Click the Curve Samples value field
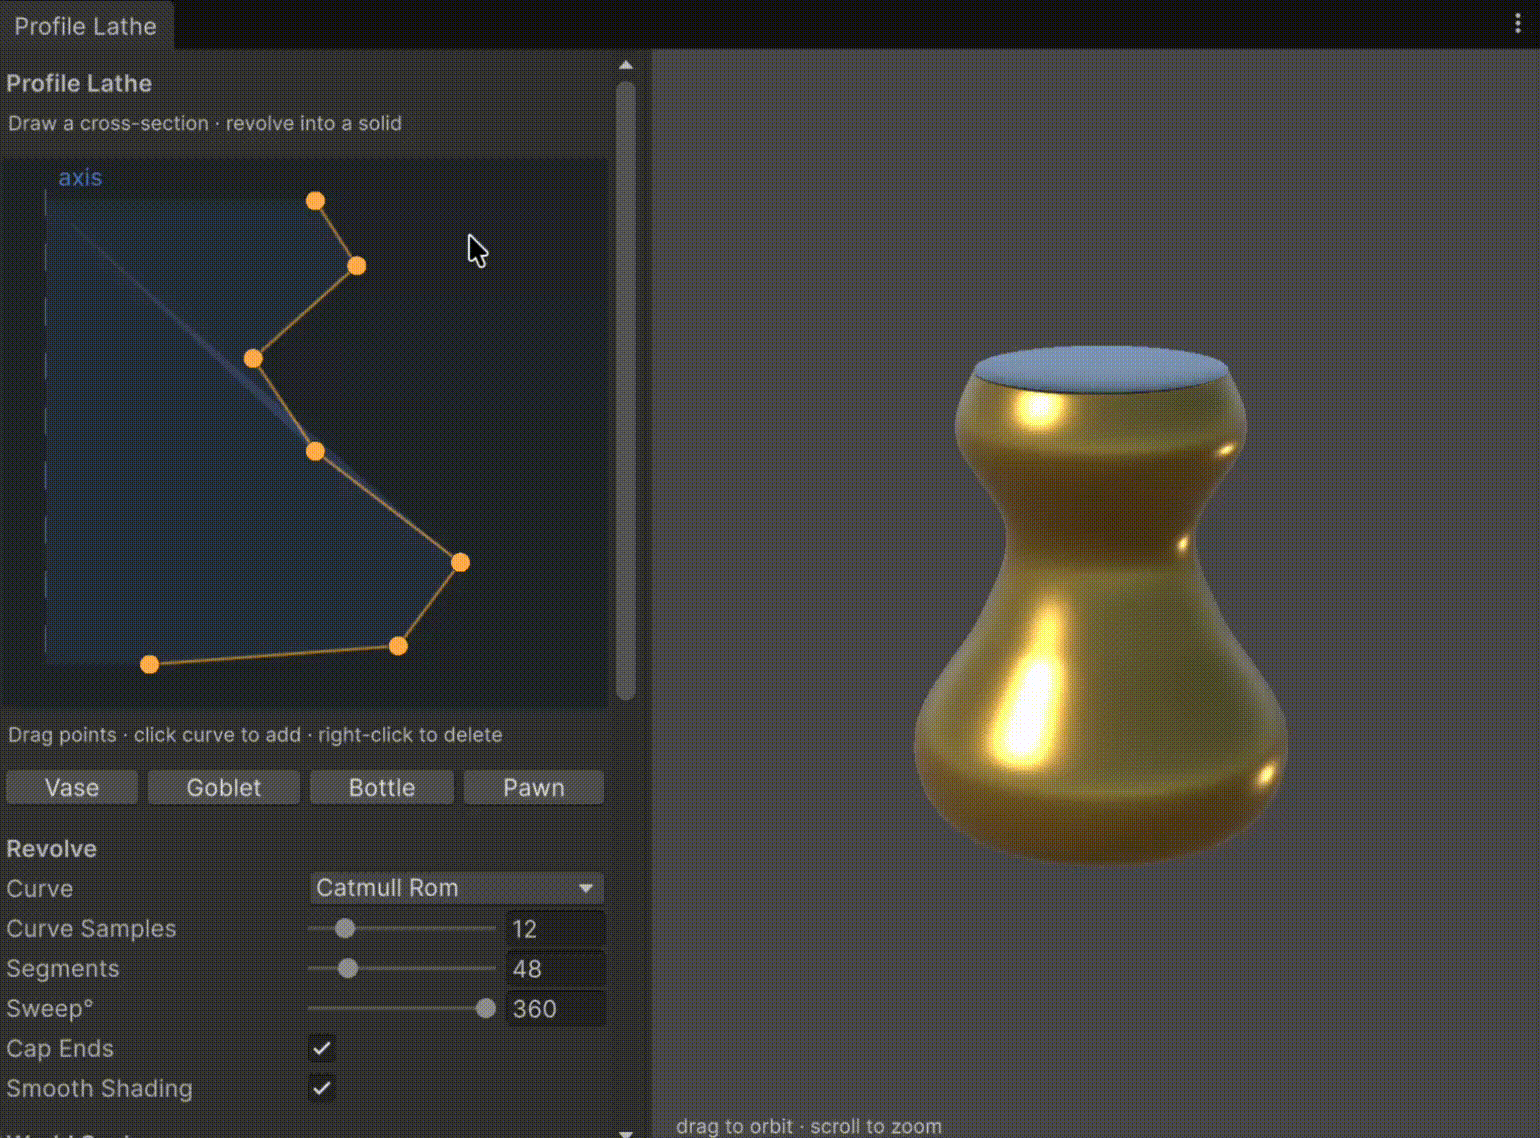This screenshot has height=1138, width=1540. pos(556,929)
